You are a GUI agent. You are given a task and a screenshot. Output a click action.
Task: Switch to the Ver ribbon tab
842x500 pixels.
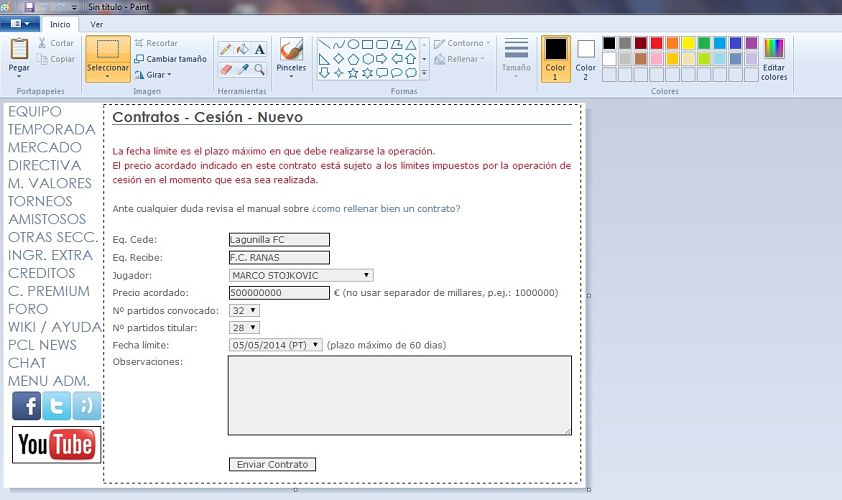click(97, 24)
